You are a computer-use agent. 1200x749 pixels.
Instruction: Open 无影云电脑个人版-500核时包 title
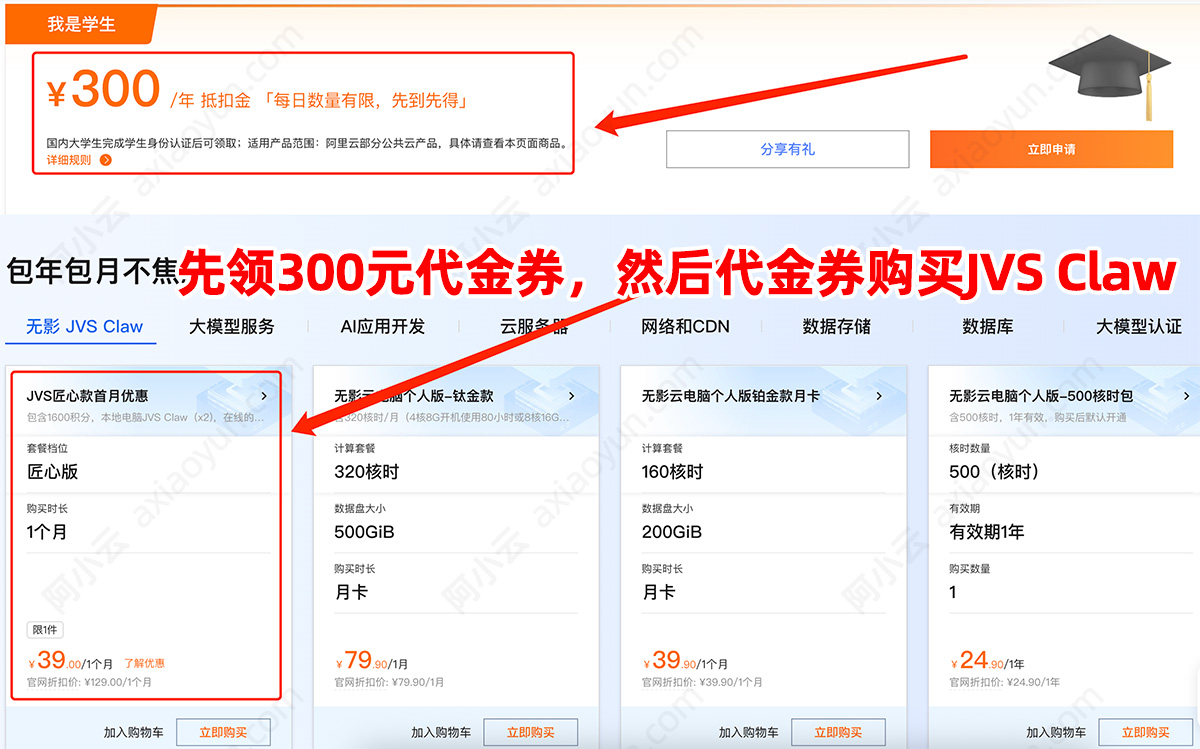[1041, 396]
